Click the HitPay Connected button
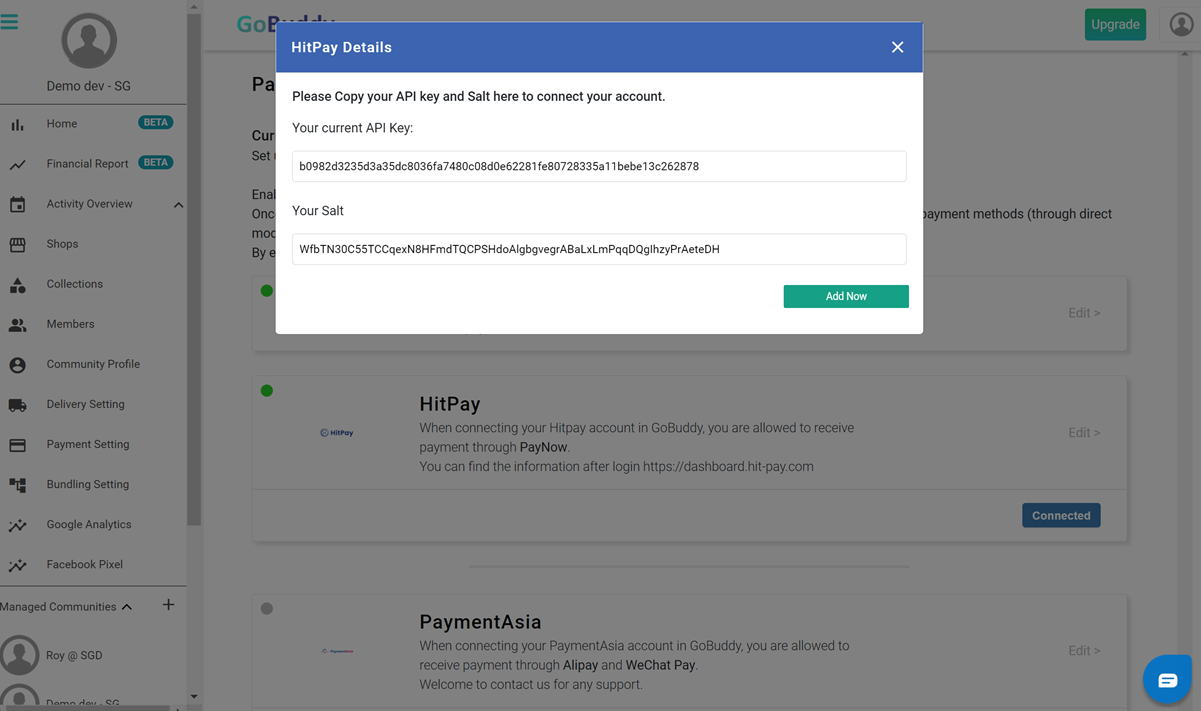The height and width of the screenshot is (711, 1201). pyautogui.click(x=1061, y=515)
